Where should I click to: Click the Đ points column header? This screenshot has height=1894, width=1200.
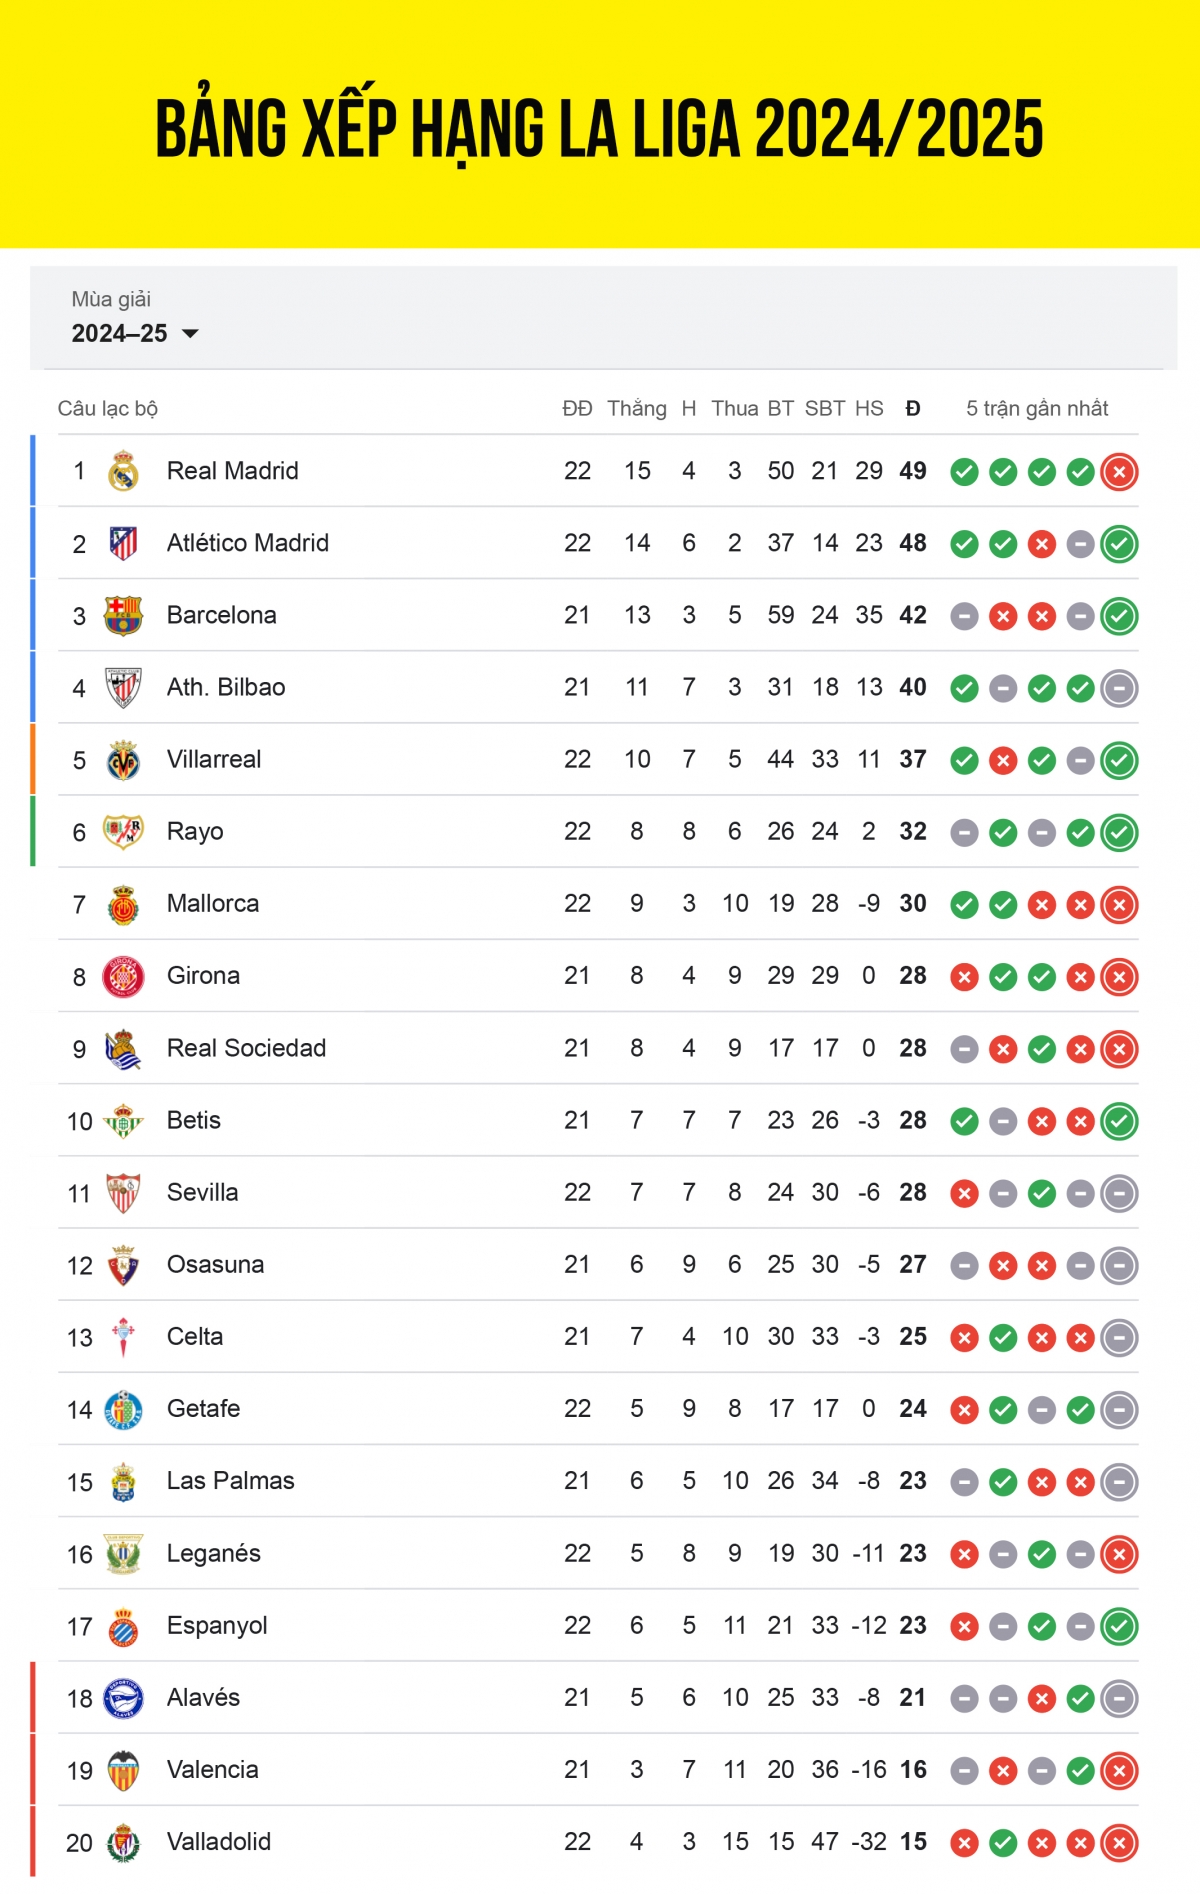pos(913,408)
